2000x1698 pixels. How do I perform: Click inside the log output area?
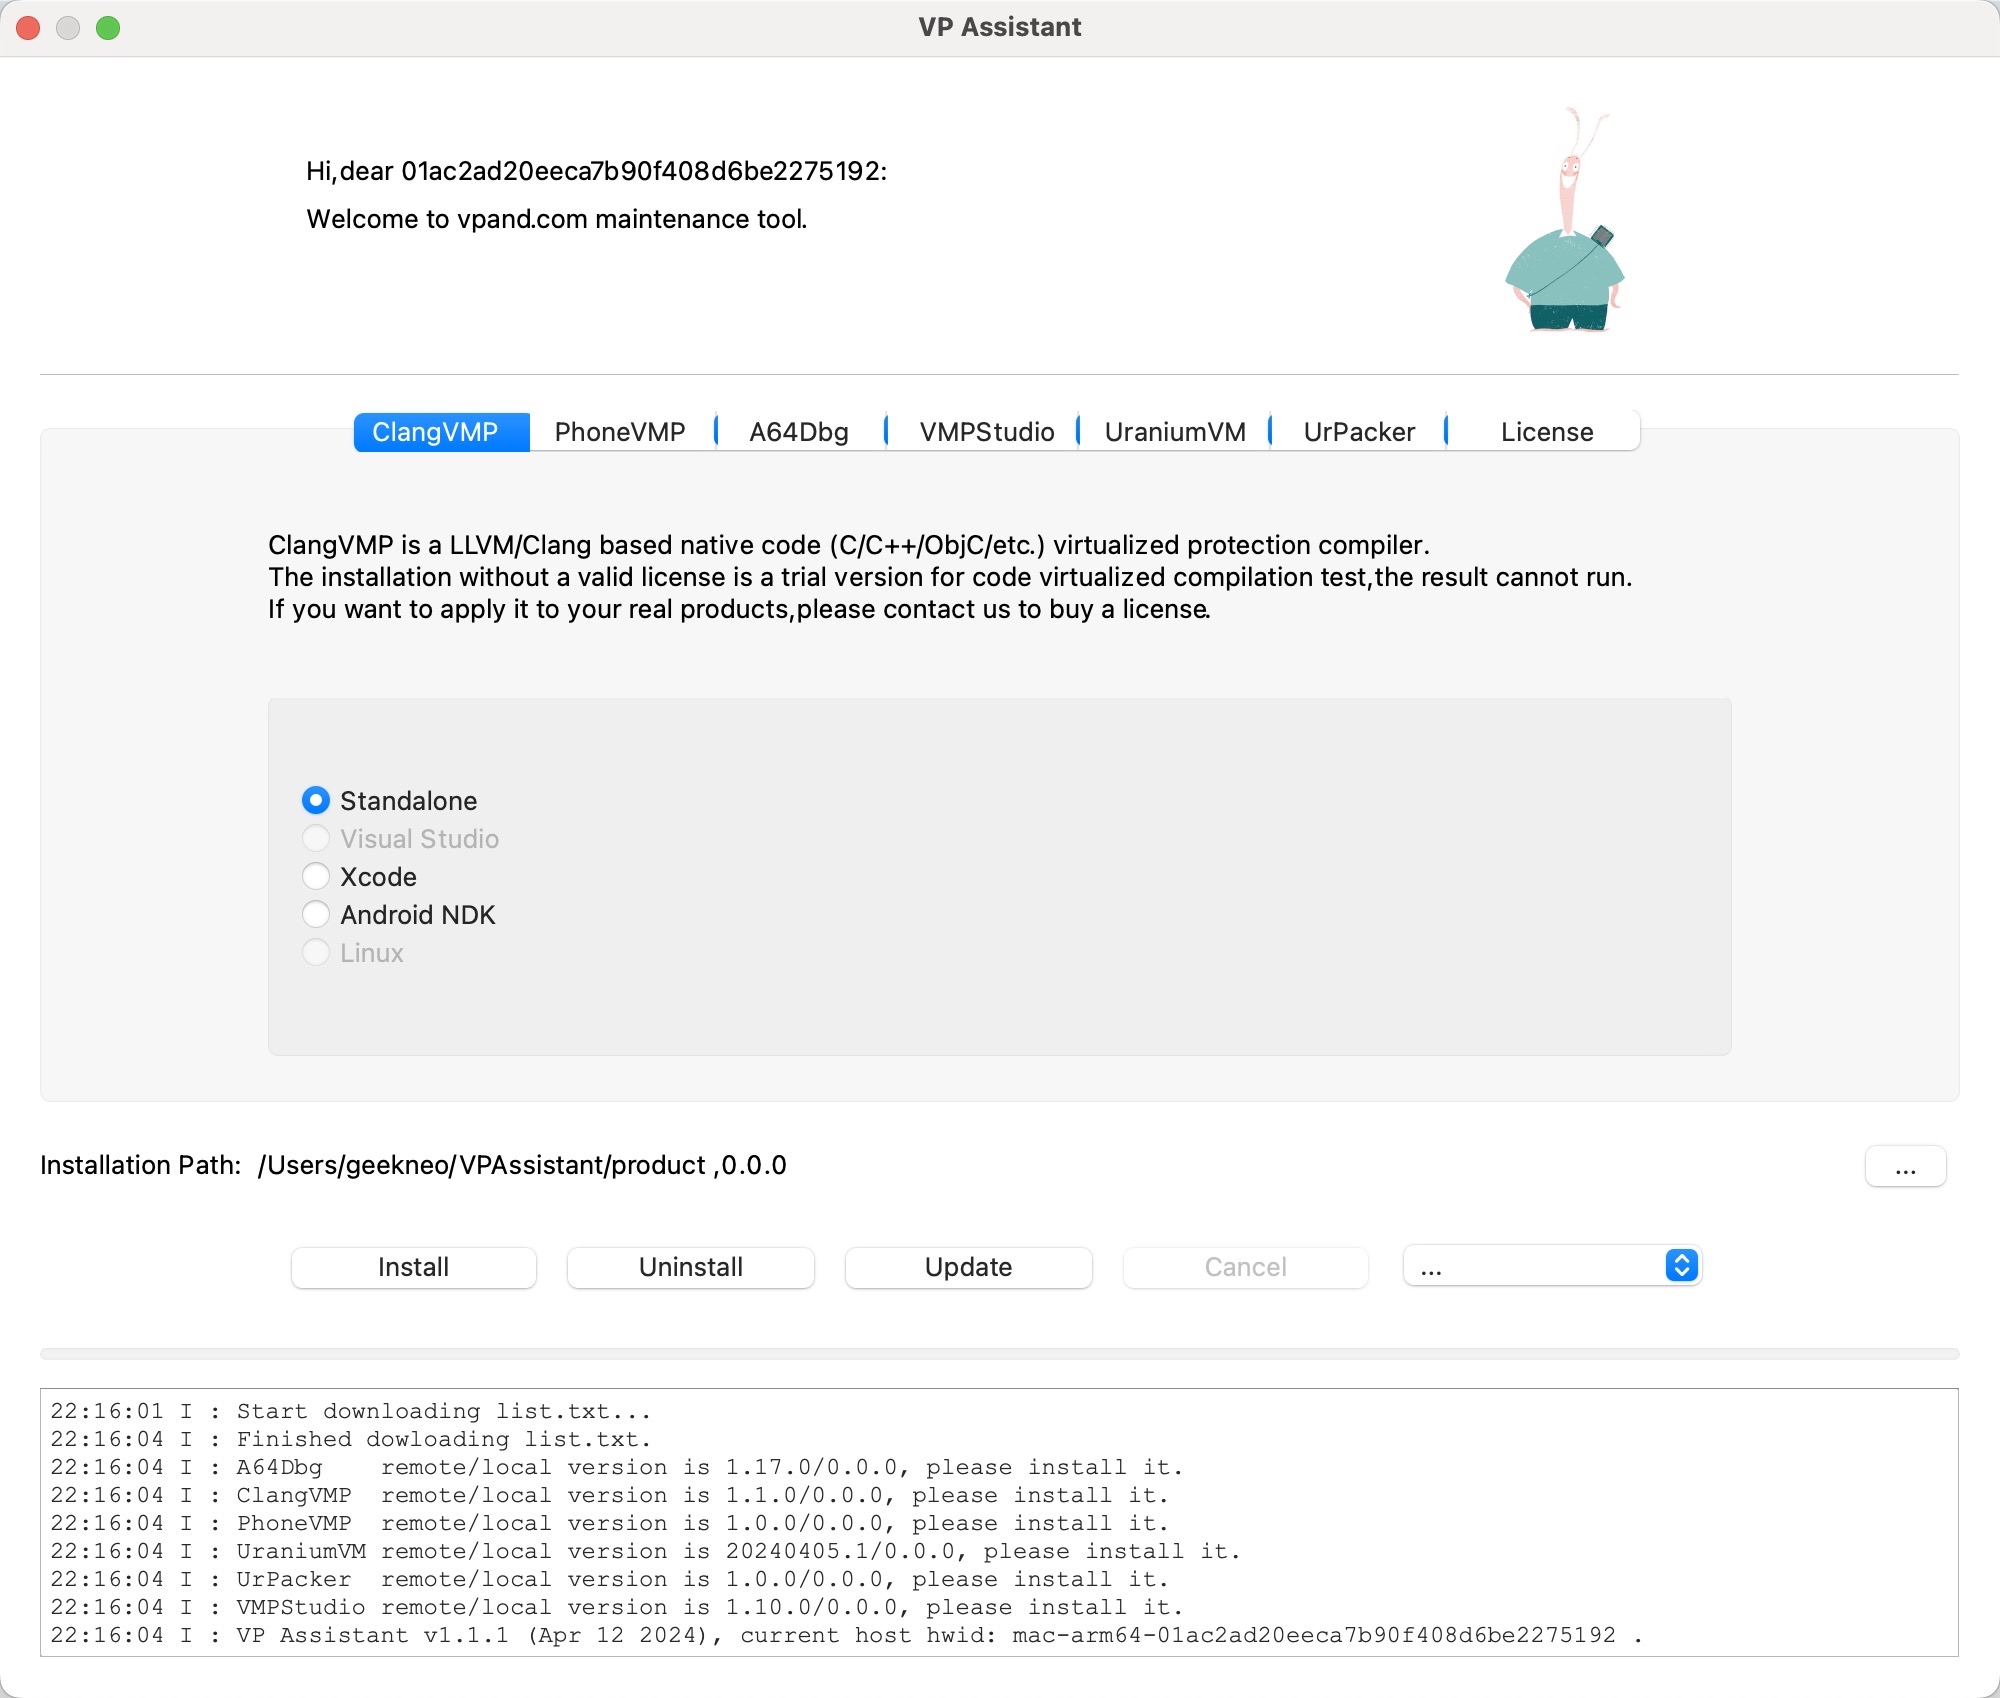998,1522
